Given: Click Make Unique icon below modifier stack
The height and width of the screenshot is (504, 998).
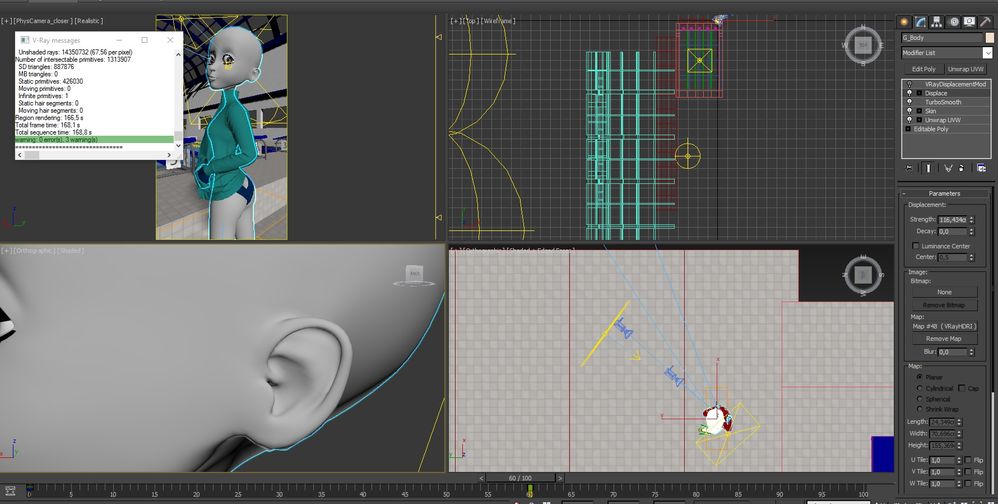Looking at the screenshot, I should point(948,168).
